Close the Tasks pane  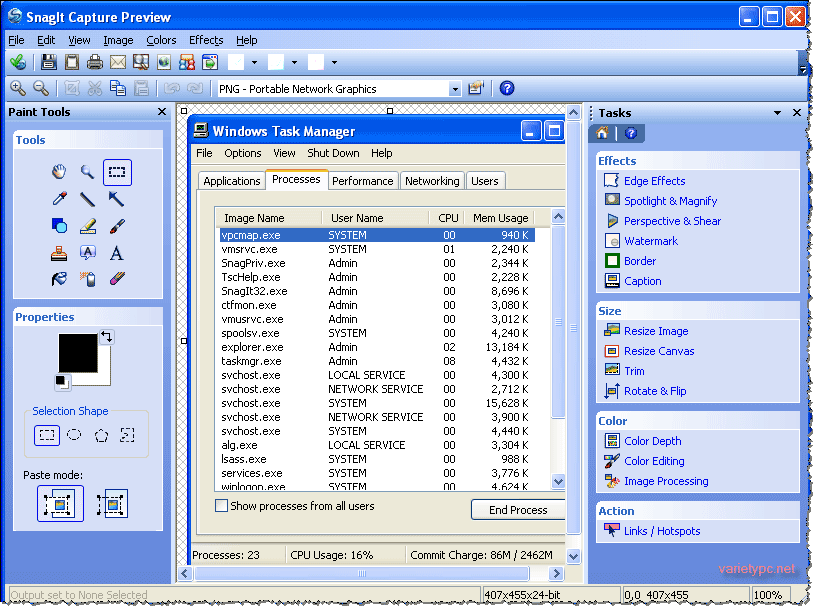click(x=797, y=112)
